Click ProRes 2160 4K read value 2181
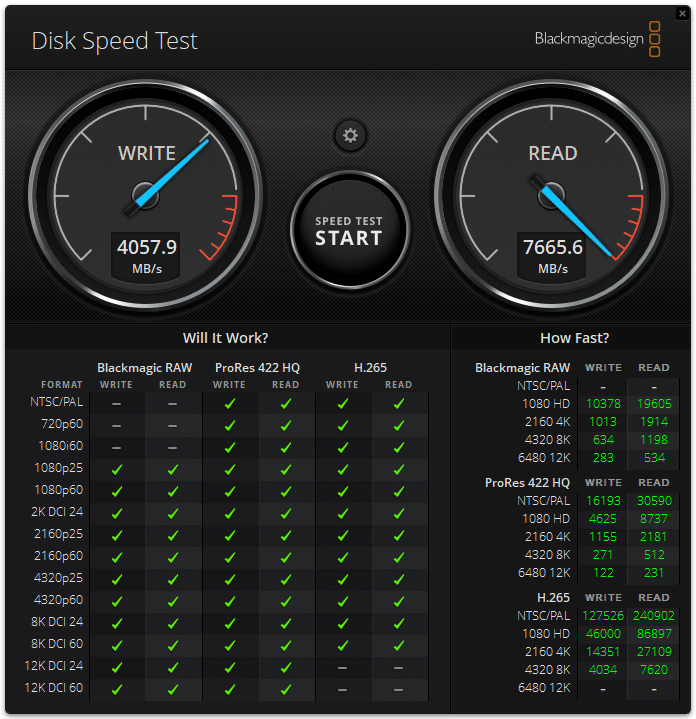 (x=654, y=536)
